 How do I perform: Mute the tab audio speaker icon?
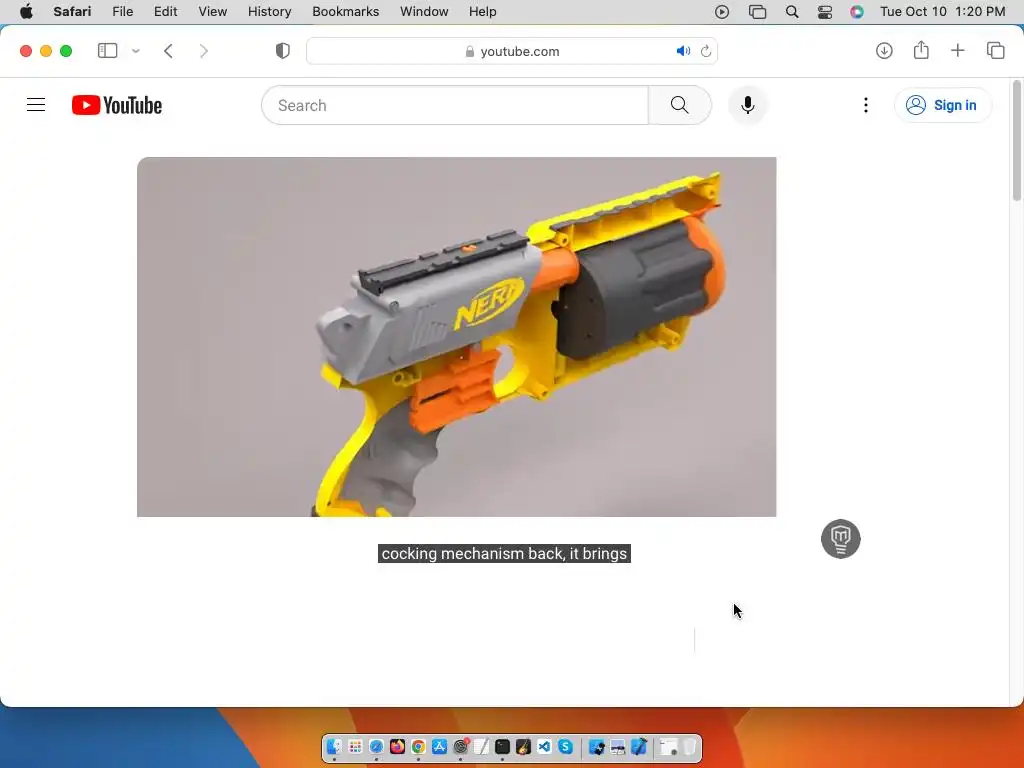[x=683, y=51]
